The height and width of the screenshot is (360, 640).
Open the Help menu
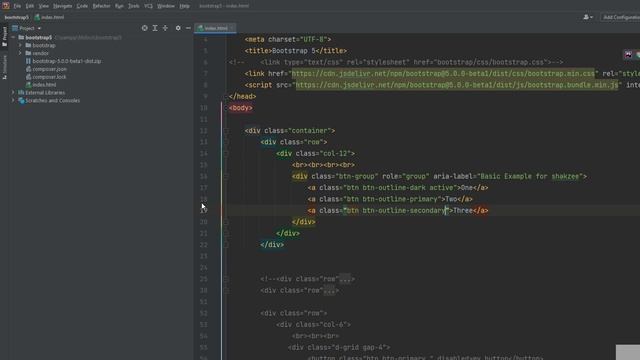(184, 6)
